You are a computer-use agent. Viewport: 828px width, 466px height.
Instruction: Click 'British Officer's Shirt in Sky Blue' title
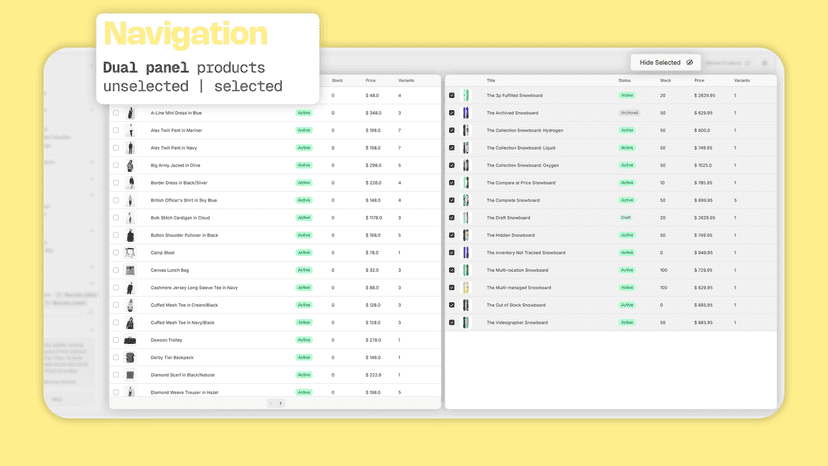pyautogui.click(x=184, y=200)
